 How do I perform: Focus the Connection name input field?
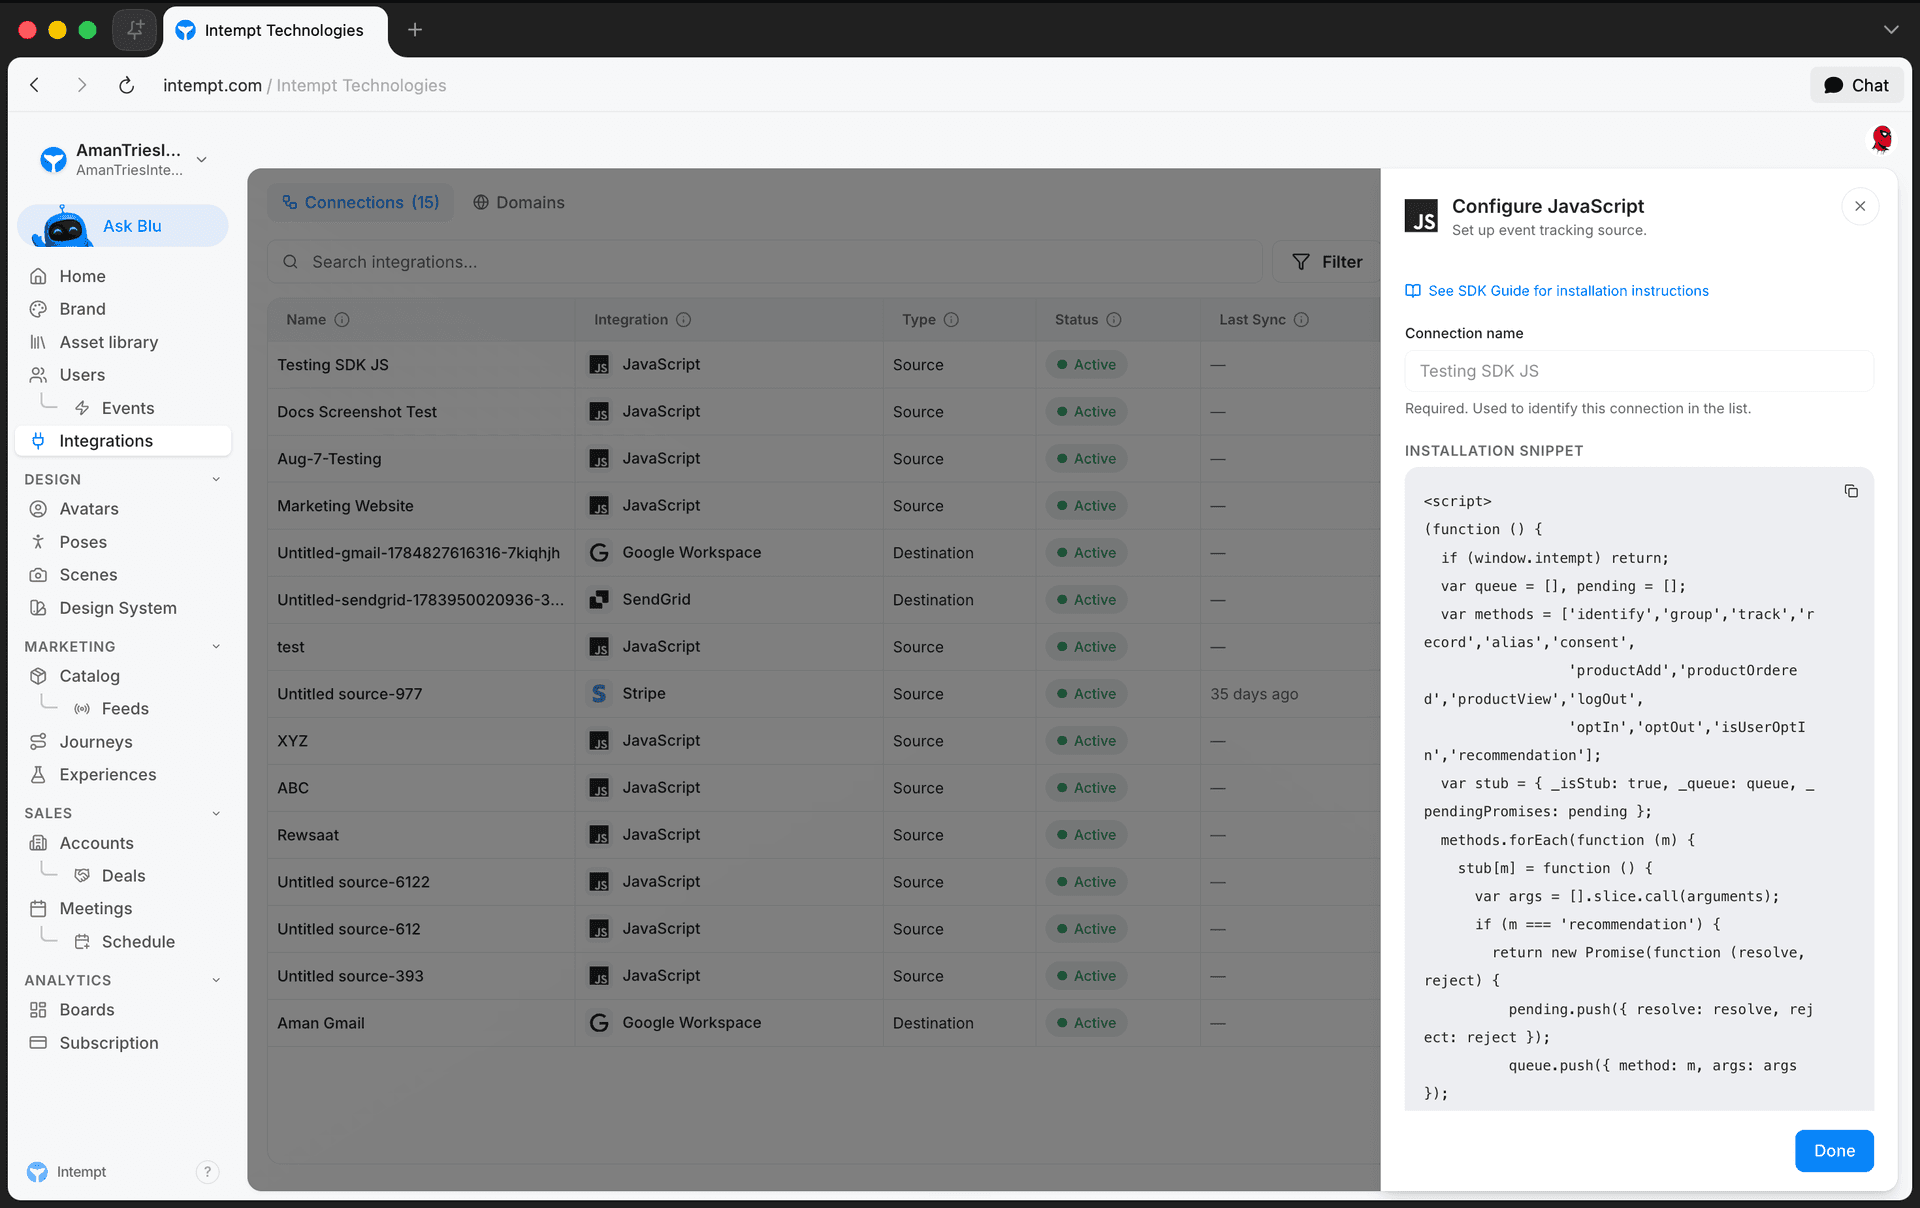click(x=1639, y=371)
